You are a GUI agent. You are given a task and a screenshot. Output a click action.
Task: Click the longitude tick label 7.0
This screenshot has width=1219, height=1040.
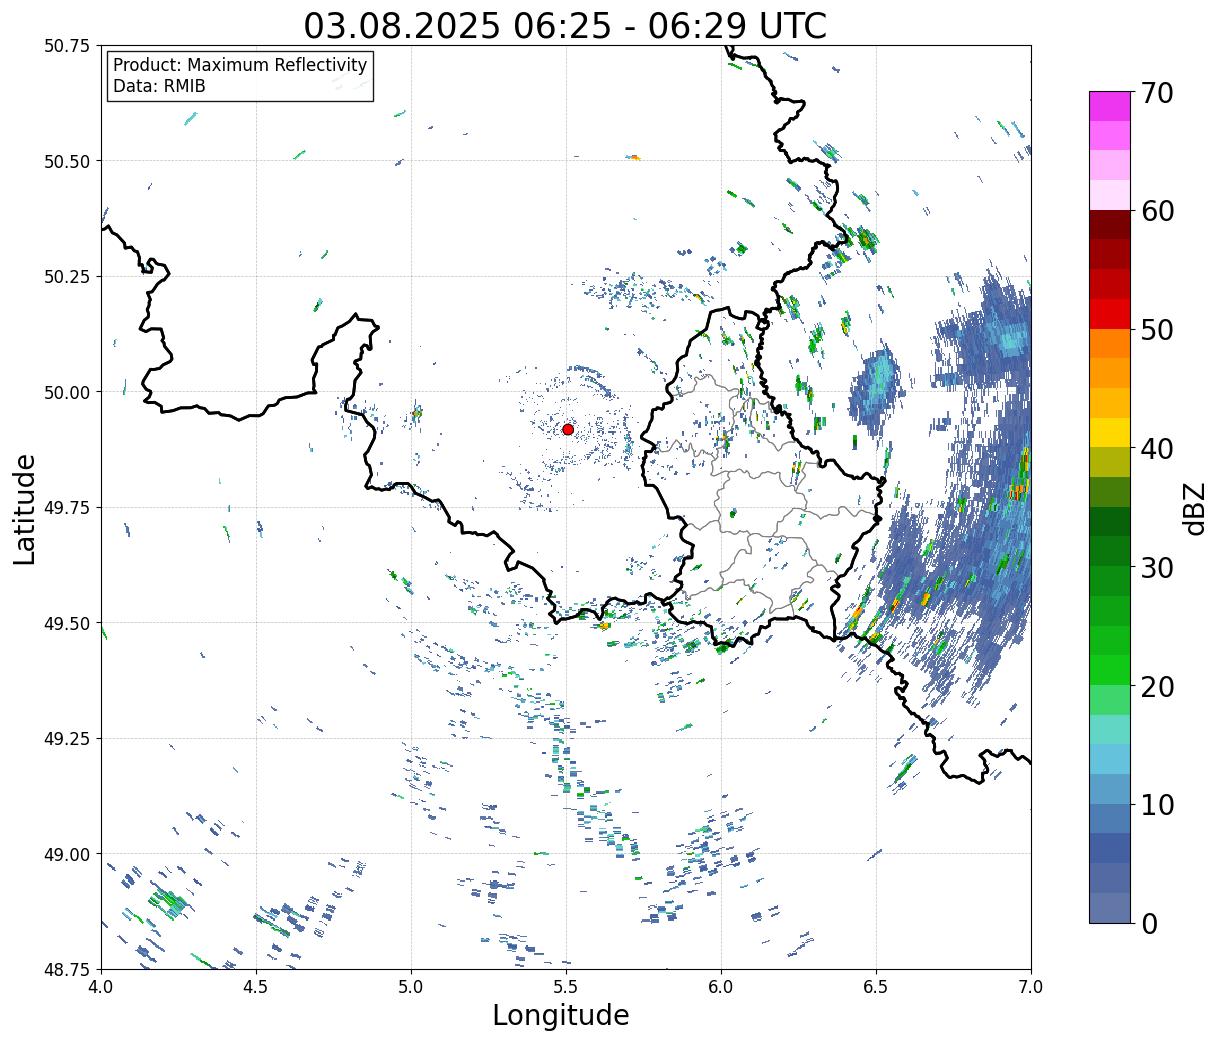coord(1031,986)
